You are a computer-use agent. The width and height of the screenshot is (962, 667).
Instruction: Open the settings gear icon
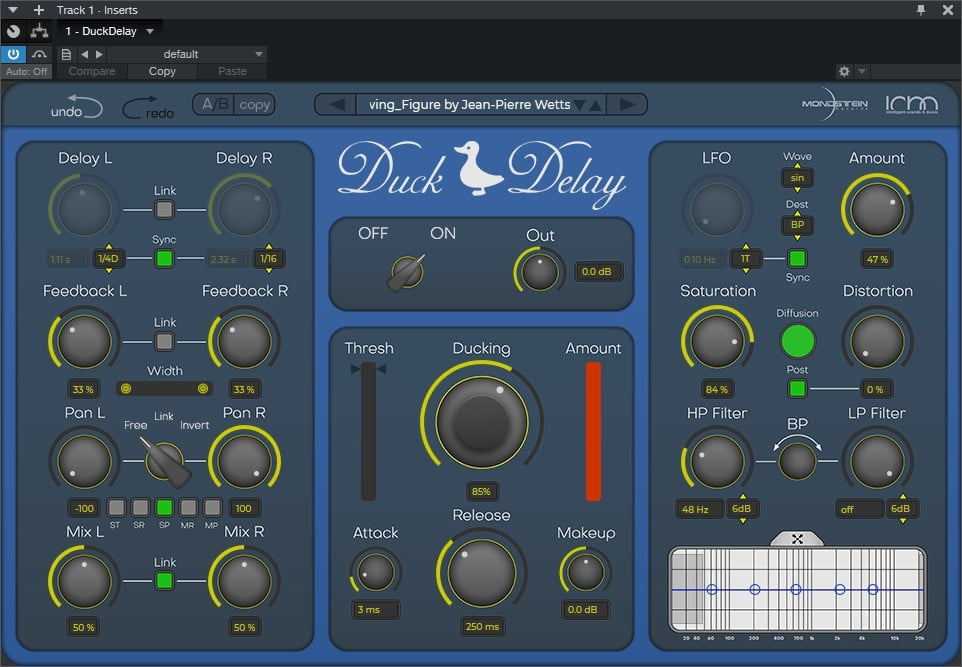[x=844, y=71]
